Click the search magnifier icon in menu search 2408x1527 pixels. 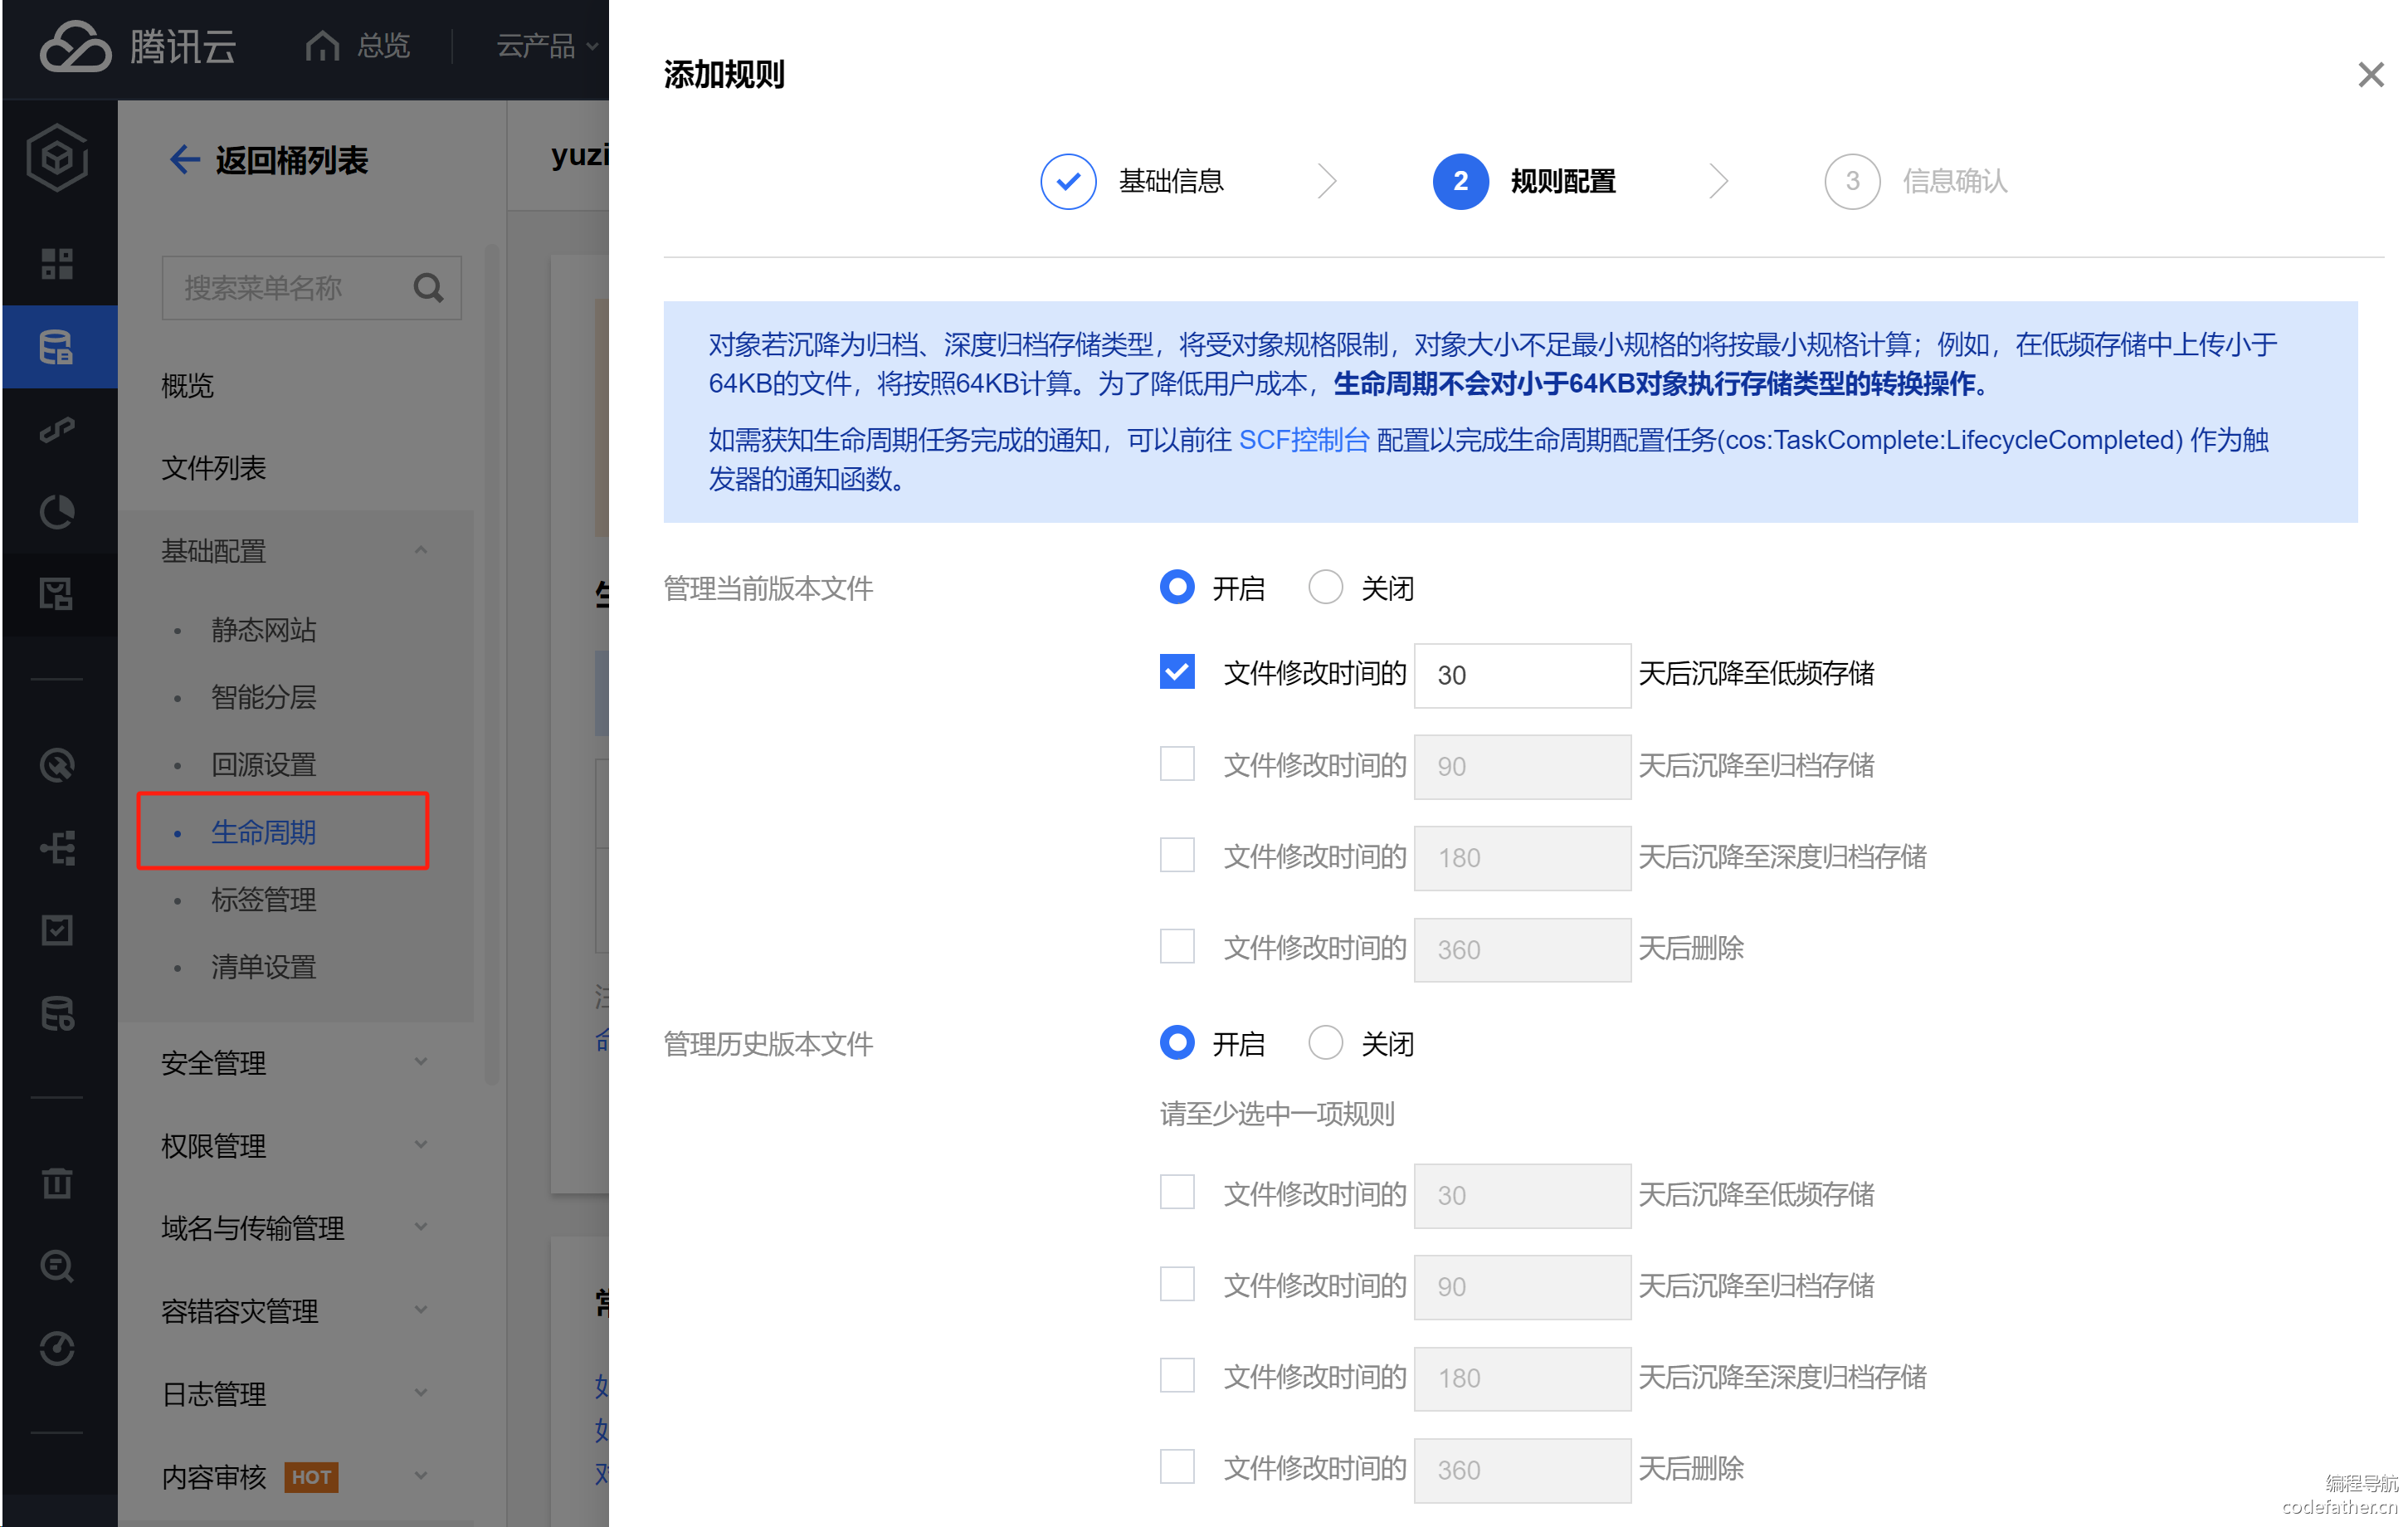[428, 288]
